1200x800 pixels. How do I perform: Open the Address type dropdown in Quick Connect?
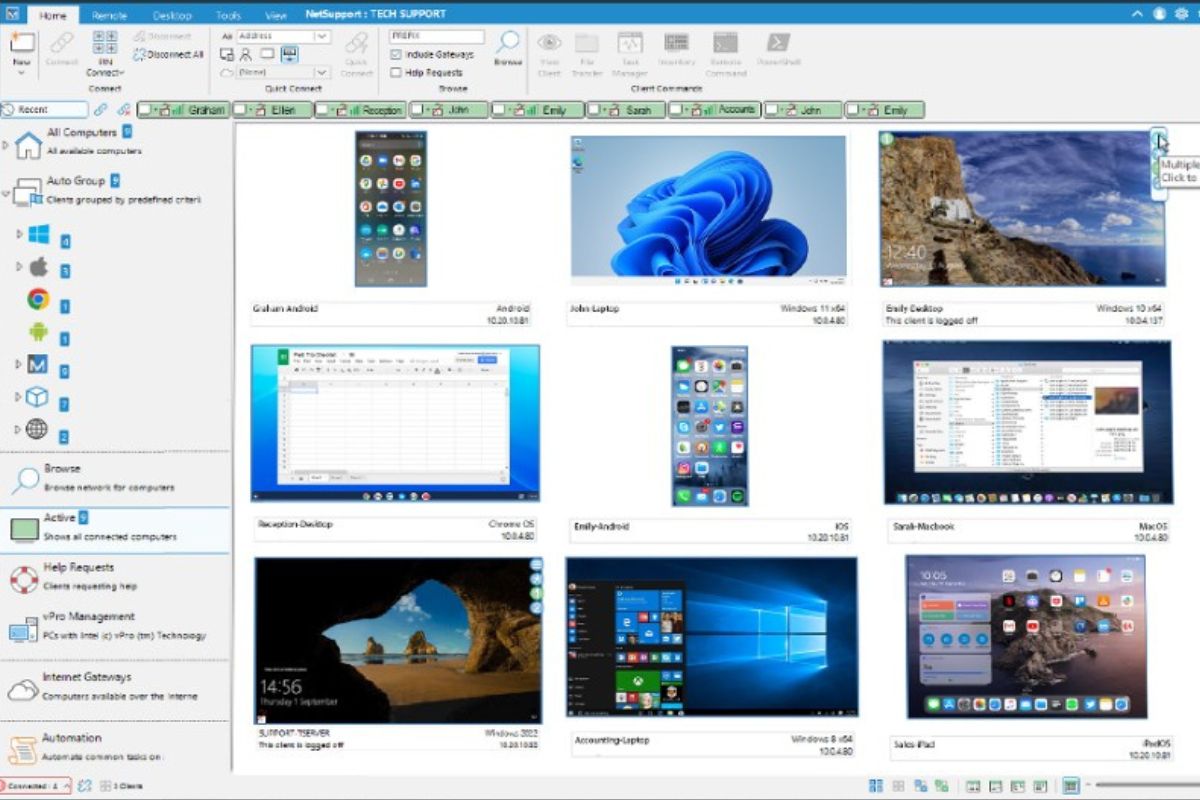[322, 37]
